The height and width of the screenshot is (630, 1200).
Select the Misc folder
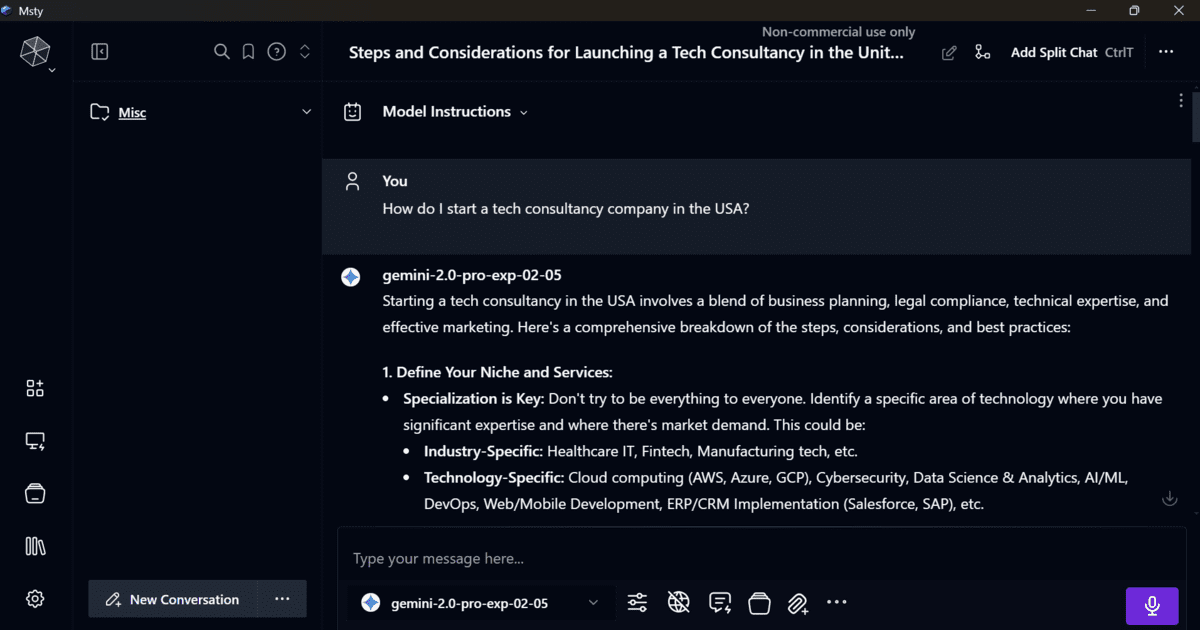tap(132, 113)
